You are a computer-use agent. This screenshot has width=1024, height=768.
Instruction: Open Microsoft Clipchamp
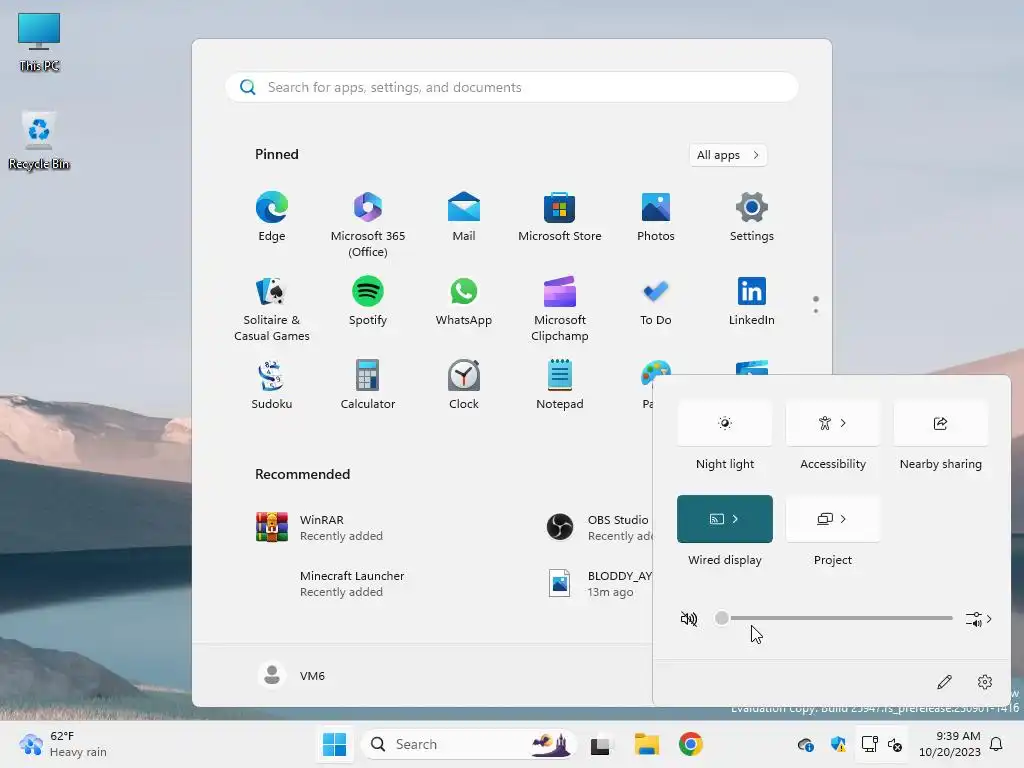[x=560, y=308]
